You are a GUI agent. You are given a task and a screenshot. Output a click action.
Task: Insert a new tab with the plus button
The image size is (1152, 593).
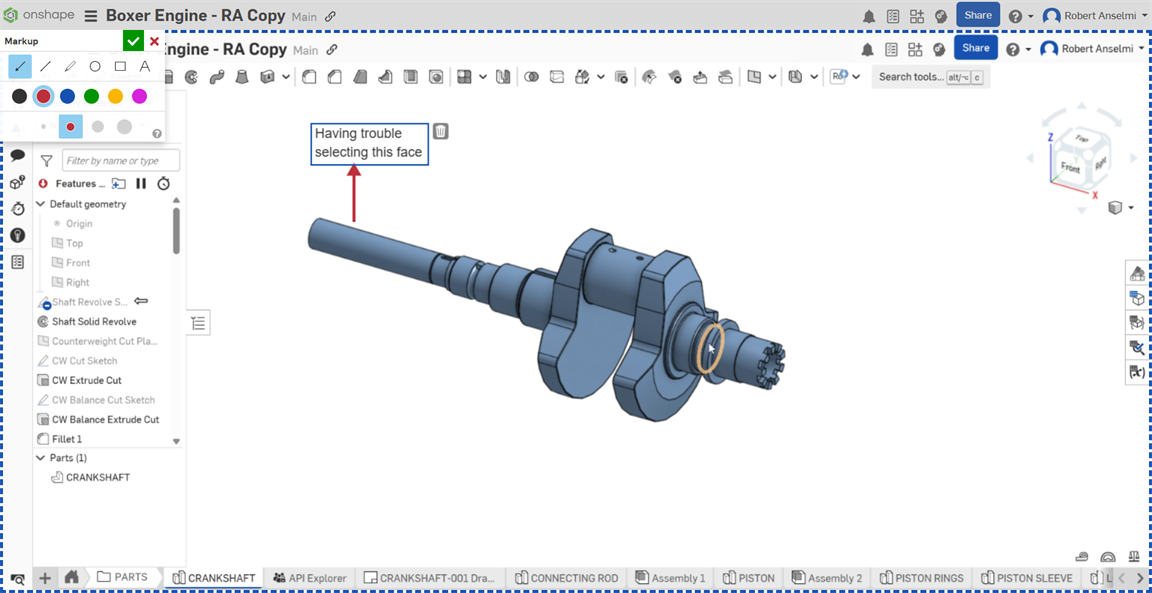pos(45,578)
